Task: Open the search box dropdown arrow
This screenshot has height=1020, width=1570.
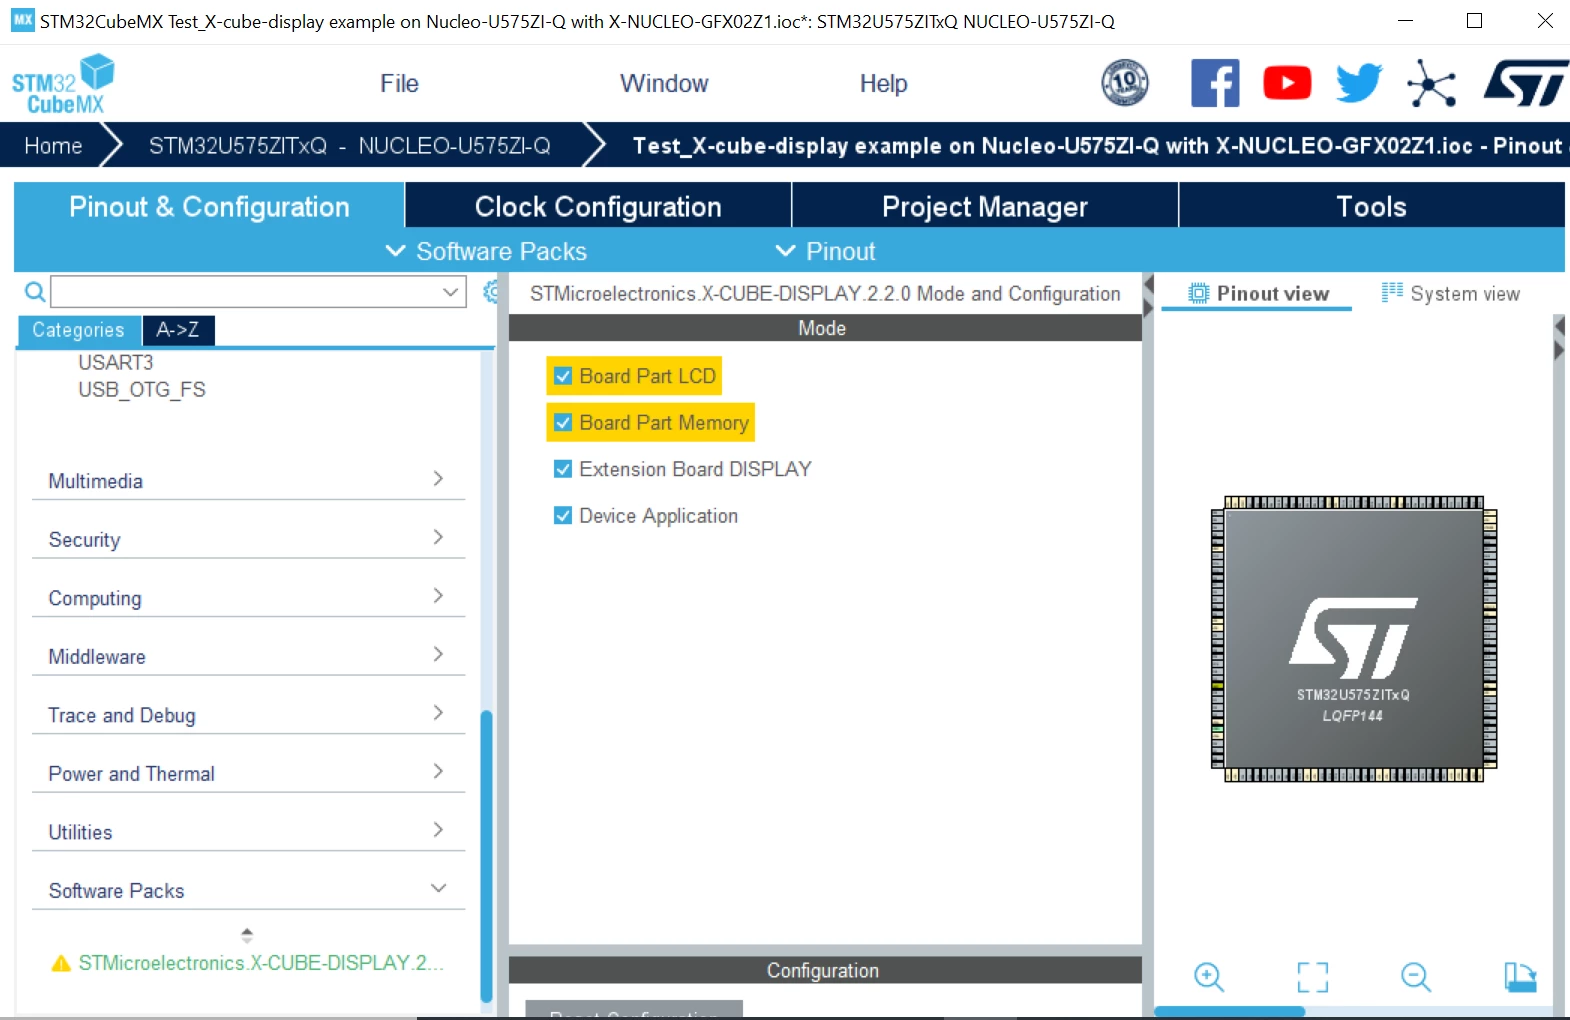Action: tap(451, 292)
